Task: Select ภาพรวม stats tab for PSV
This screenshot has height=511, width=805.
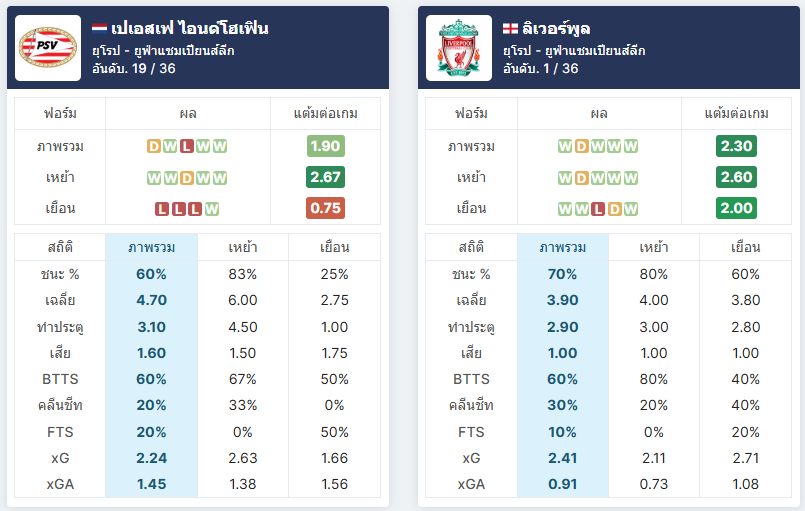Action: click(151, 247)
